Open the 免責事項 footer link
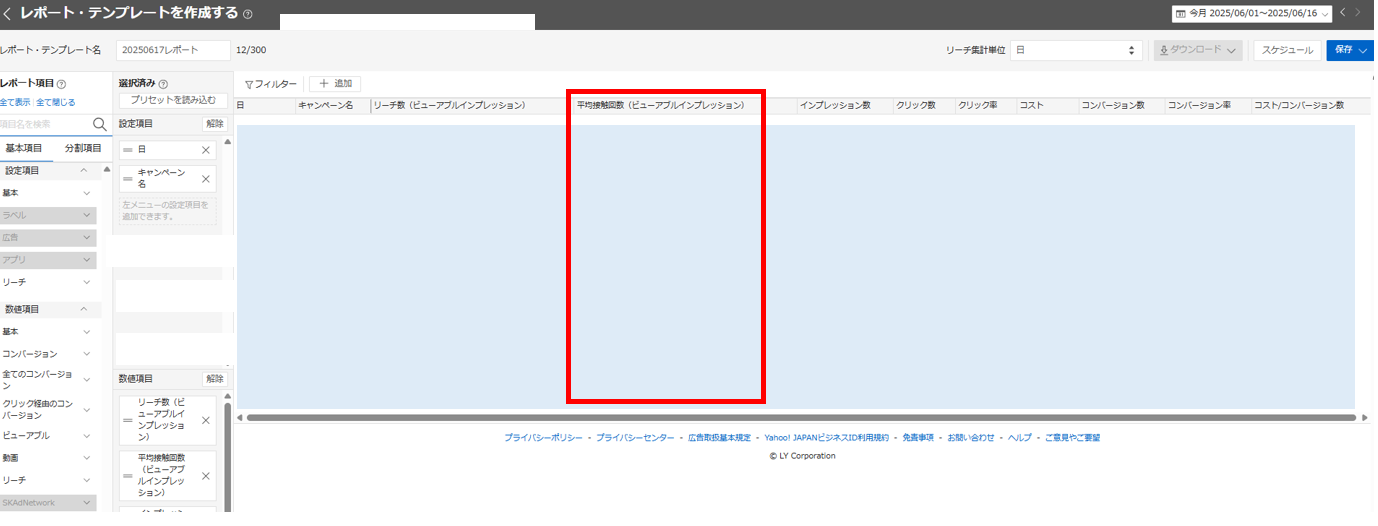 (x=918, y=438)
